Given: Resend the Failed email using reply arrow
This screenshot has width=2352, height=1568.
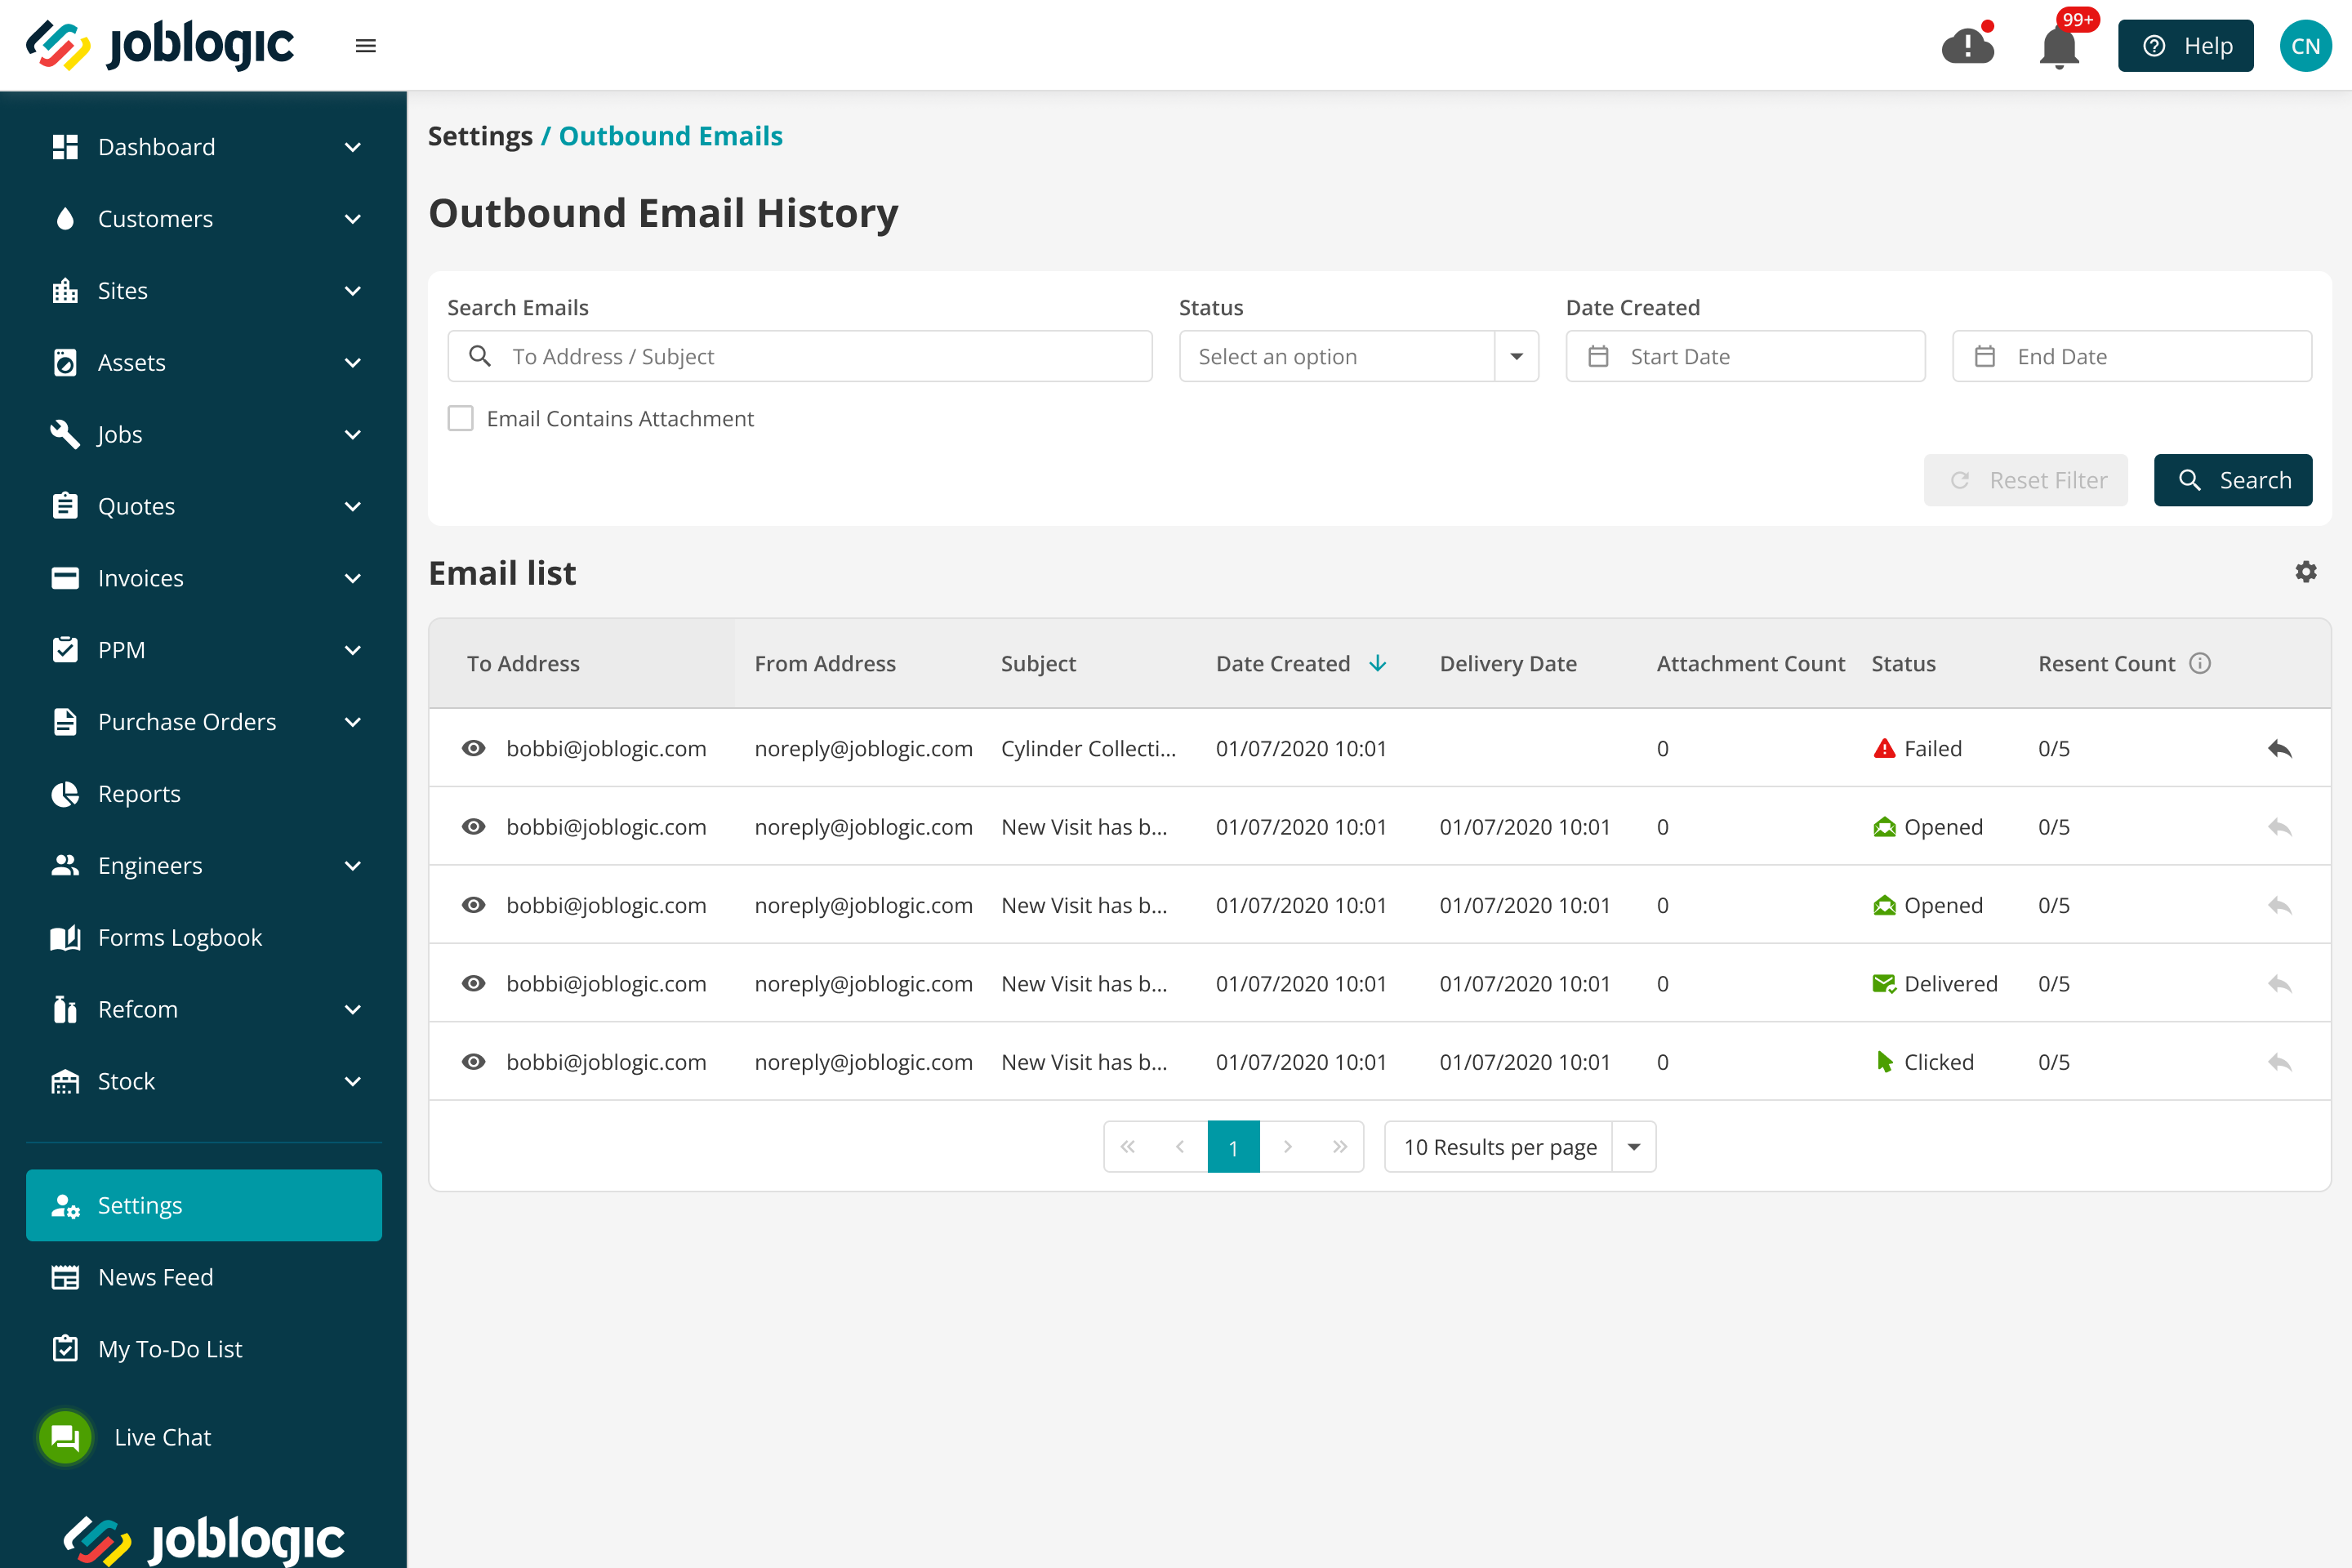Looking at the screenshot, I should click(2280, 748).
